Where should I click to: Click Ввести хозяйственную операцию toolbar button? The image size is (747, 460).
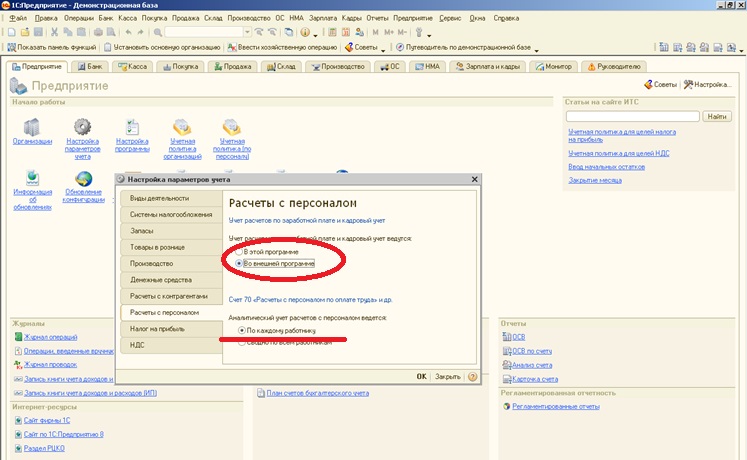282,47
